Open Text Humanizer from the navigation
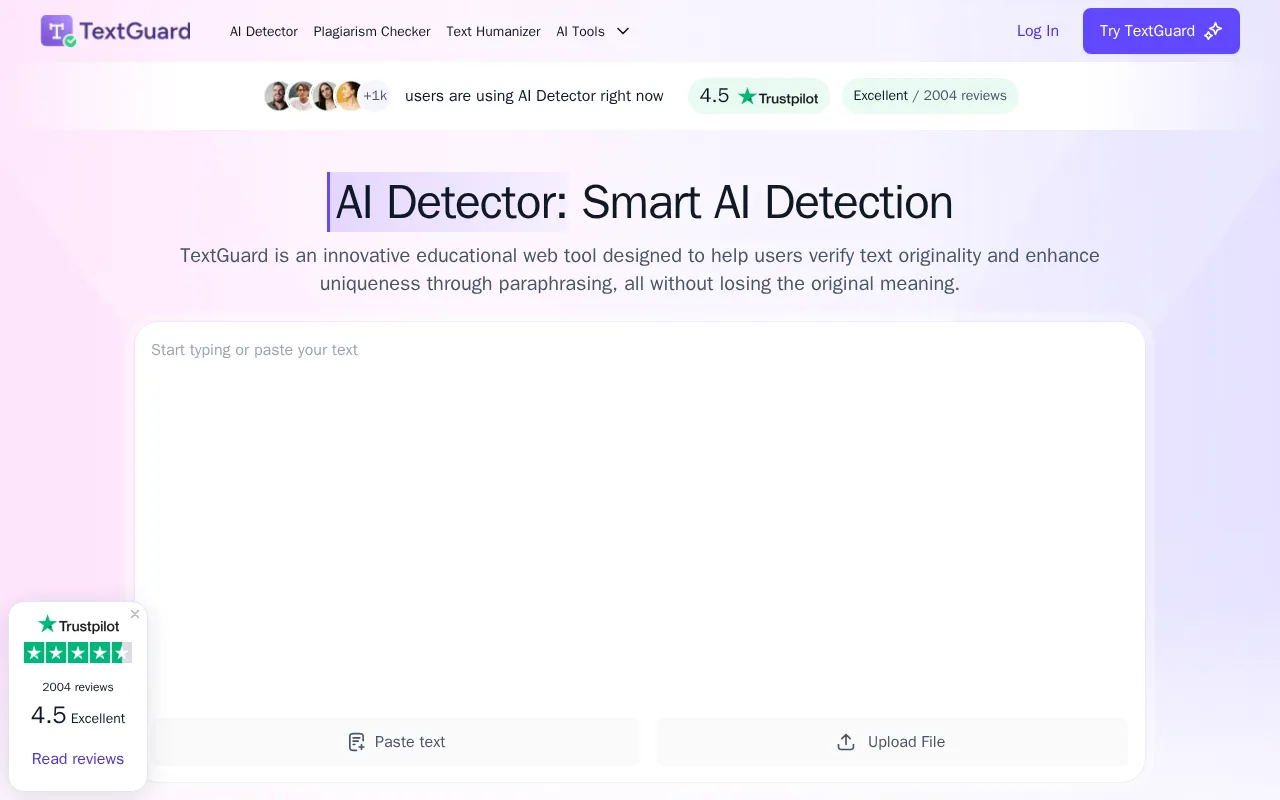 point(493,31)
